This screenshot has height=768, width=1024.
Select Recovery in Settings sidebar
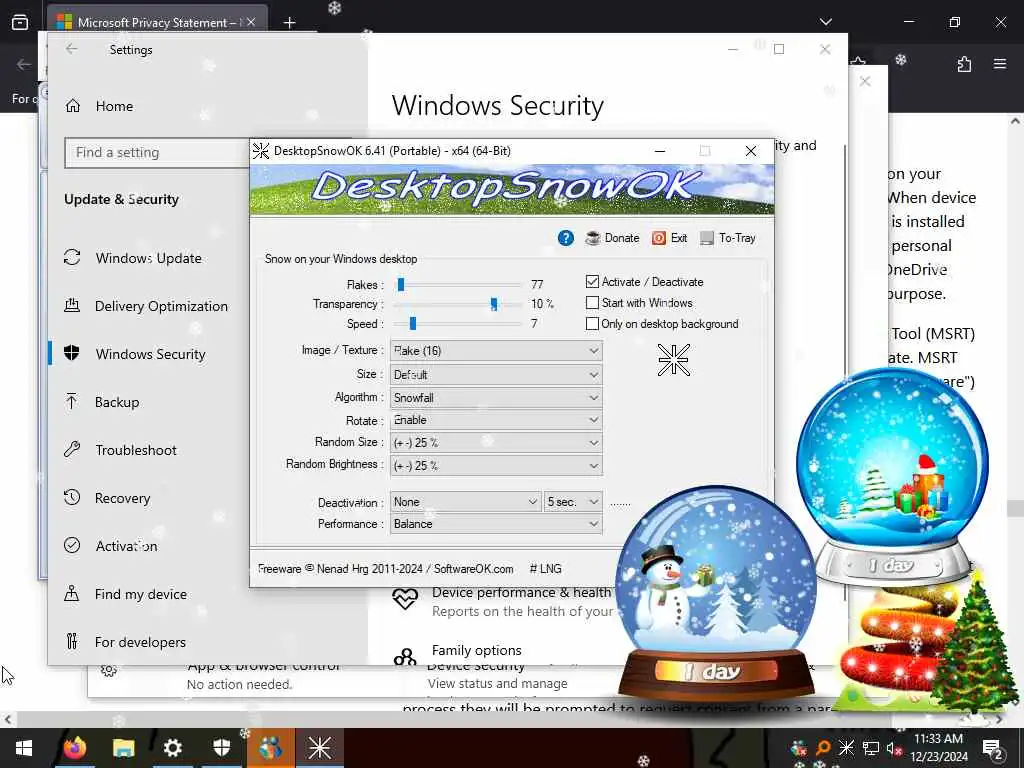tap(149, 498)
